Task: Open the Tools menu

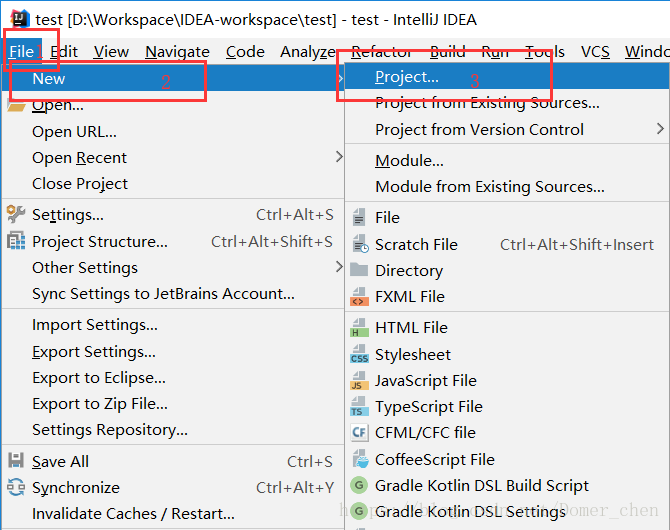Action: click(x=544, y=52)
